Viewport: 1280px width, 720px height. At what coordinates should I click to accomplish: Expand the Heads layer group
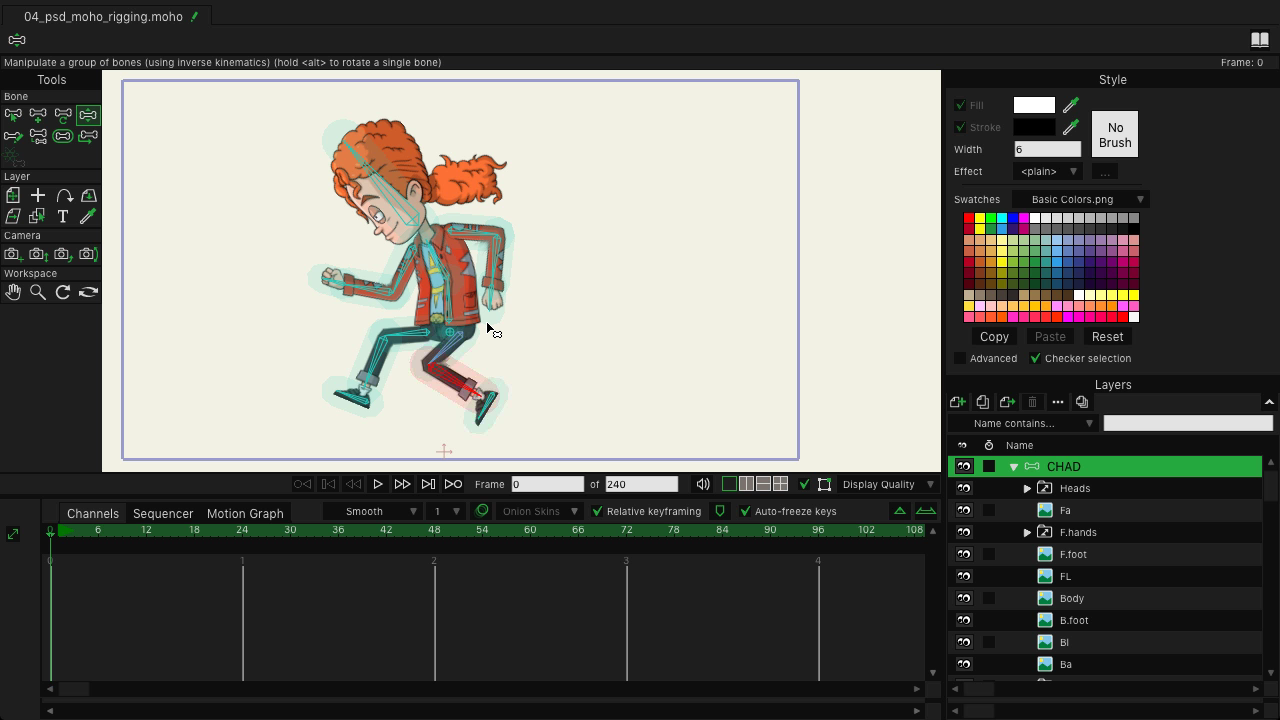click(1027, 489)
